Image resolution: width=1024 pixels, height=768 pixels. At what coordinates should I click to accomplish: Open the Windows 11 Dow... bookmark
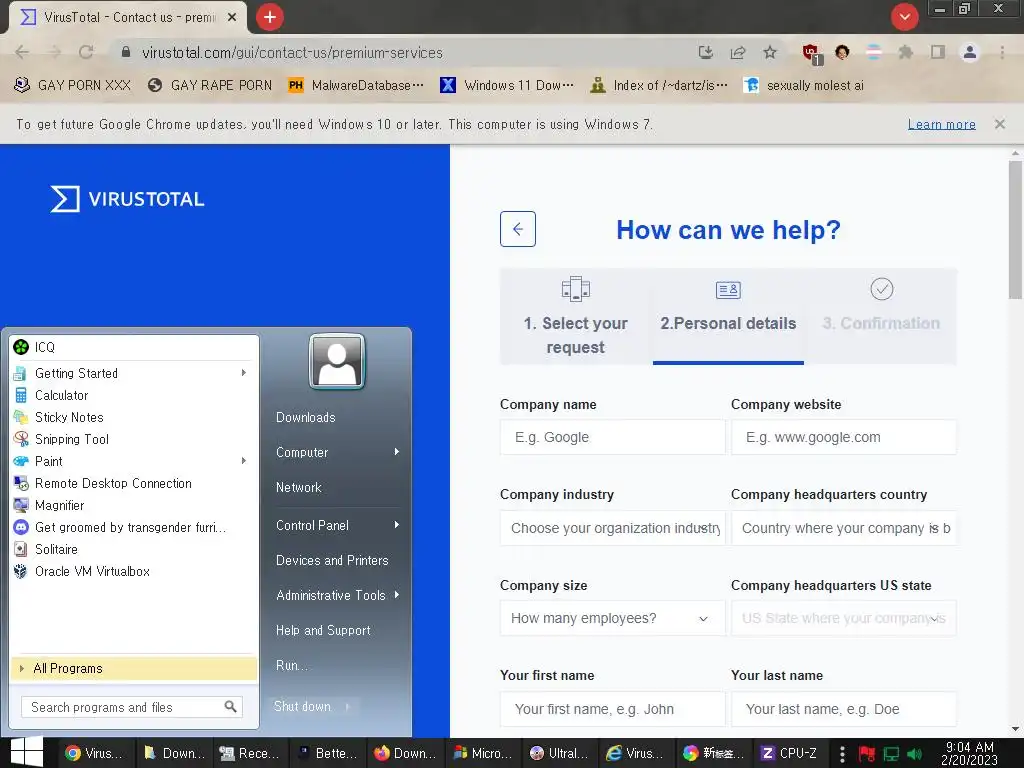click(x=507, y=86)
